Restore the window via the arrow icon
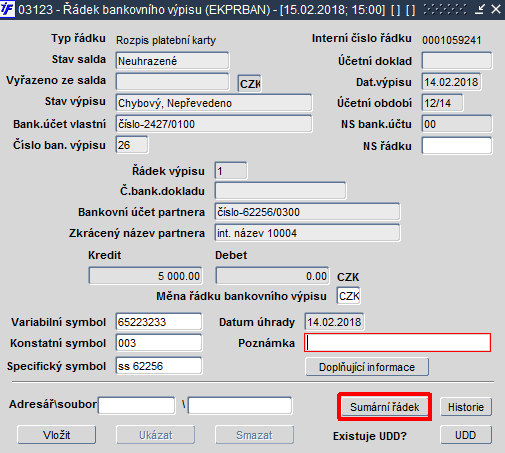This screenshot has height=453, width=505. (479, 9)
